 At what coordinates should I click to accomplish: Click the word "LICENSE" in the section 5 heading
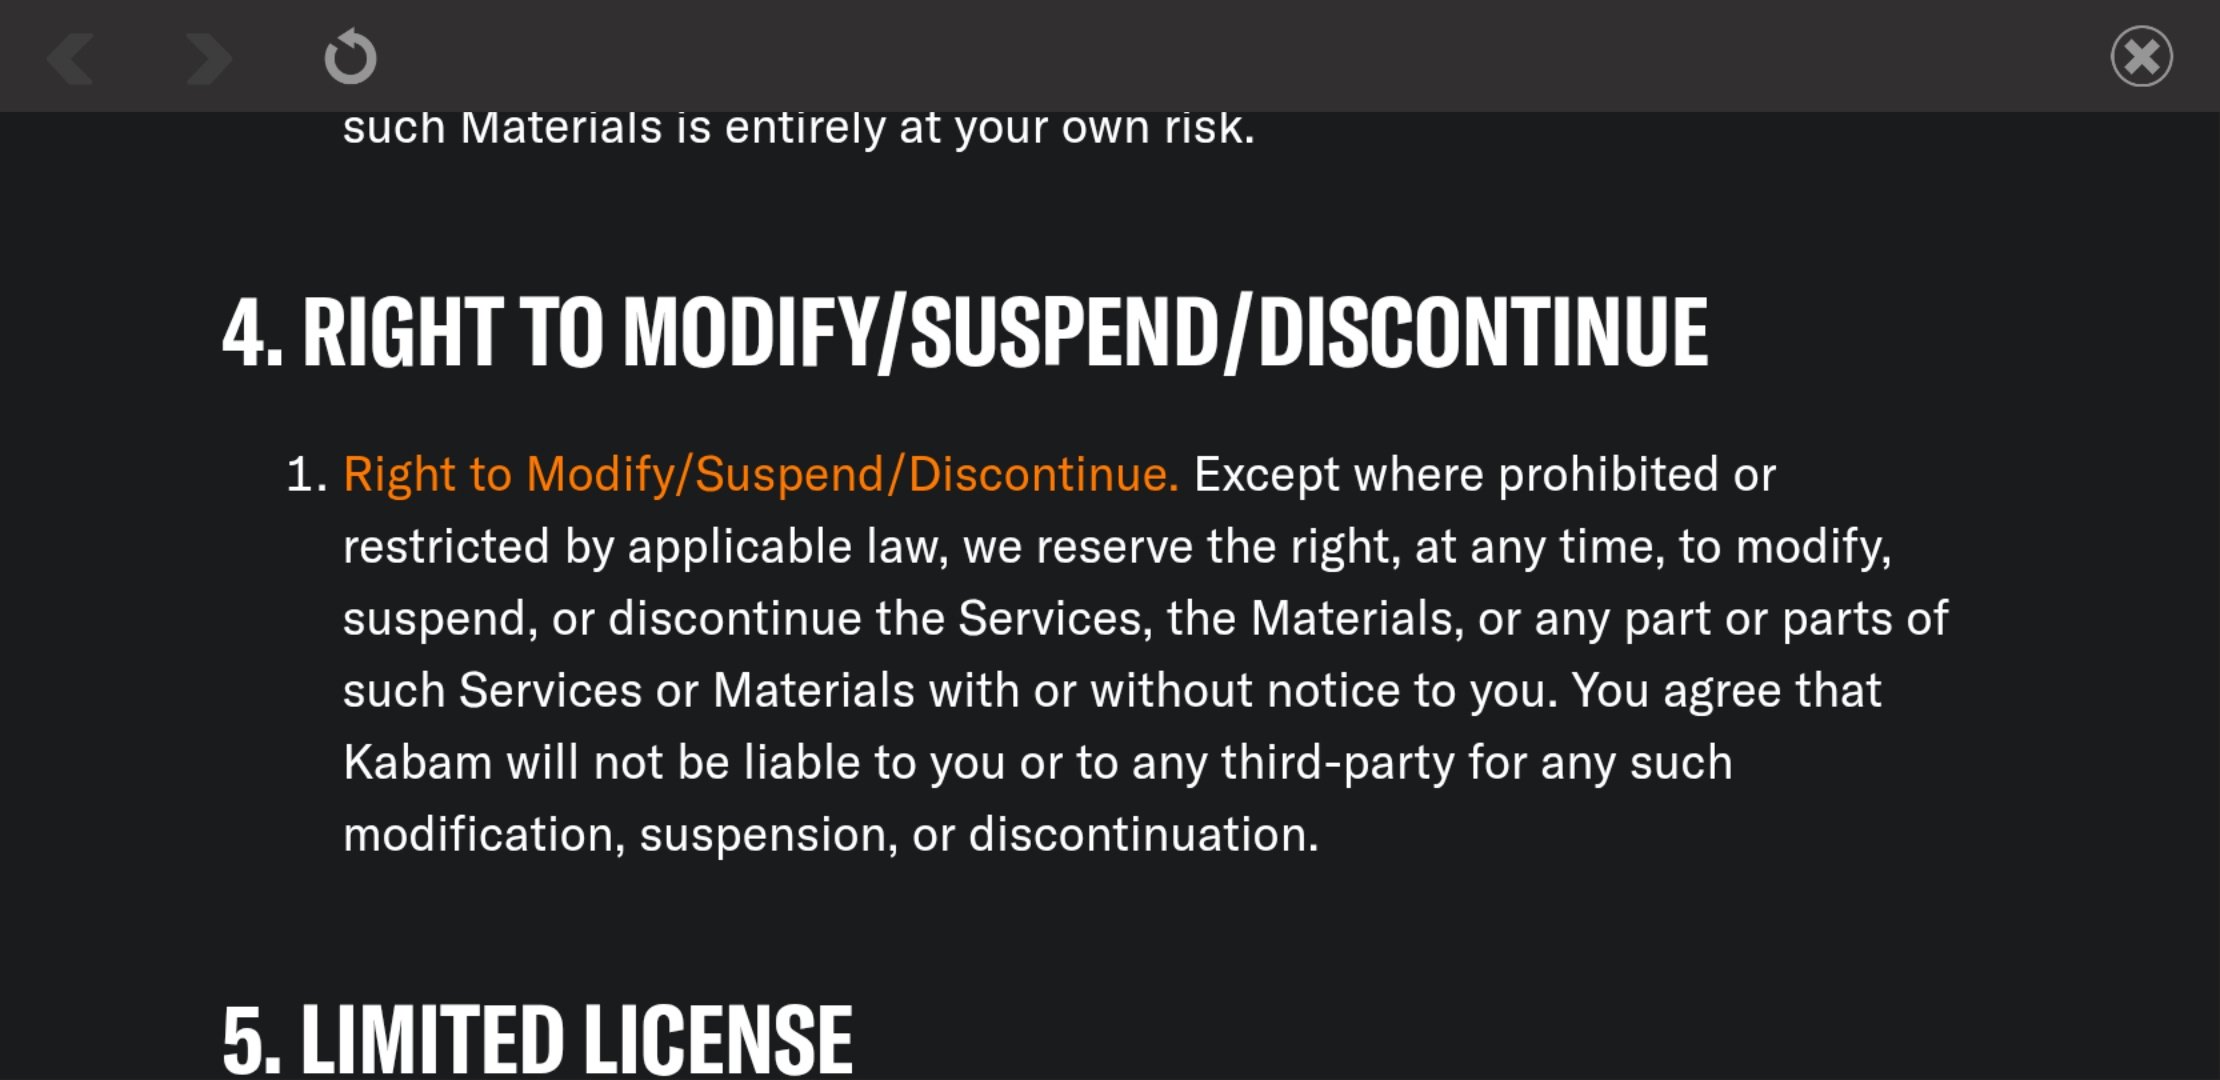coord(718,1040)
